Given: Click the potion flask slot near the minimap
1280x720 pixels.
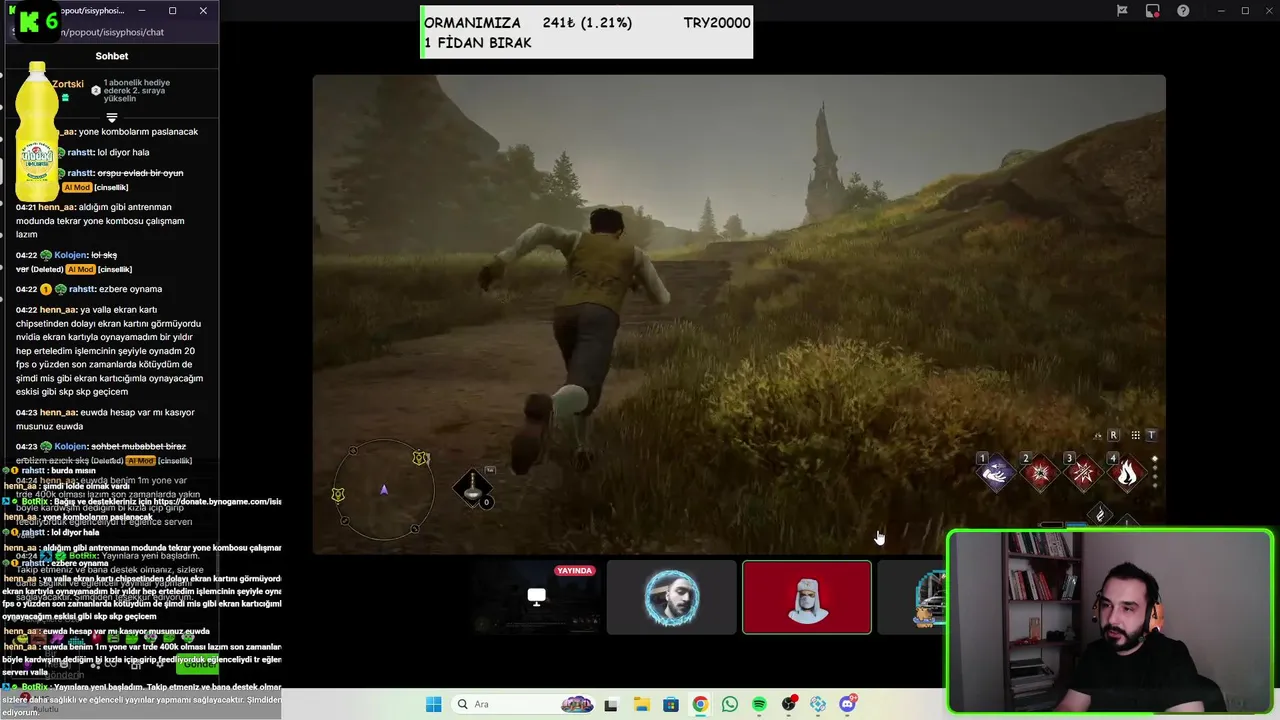Looking at the screenshot, I should coord(473,487).
